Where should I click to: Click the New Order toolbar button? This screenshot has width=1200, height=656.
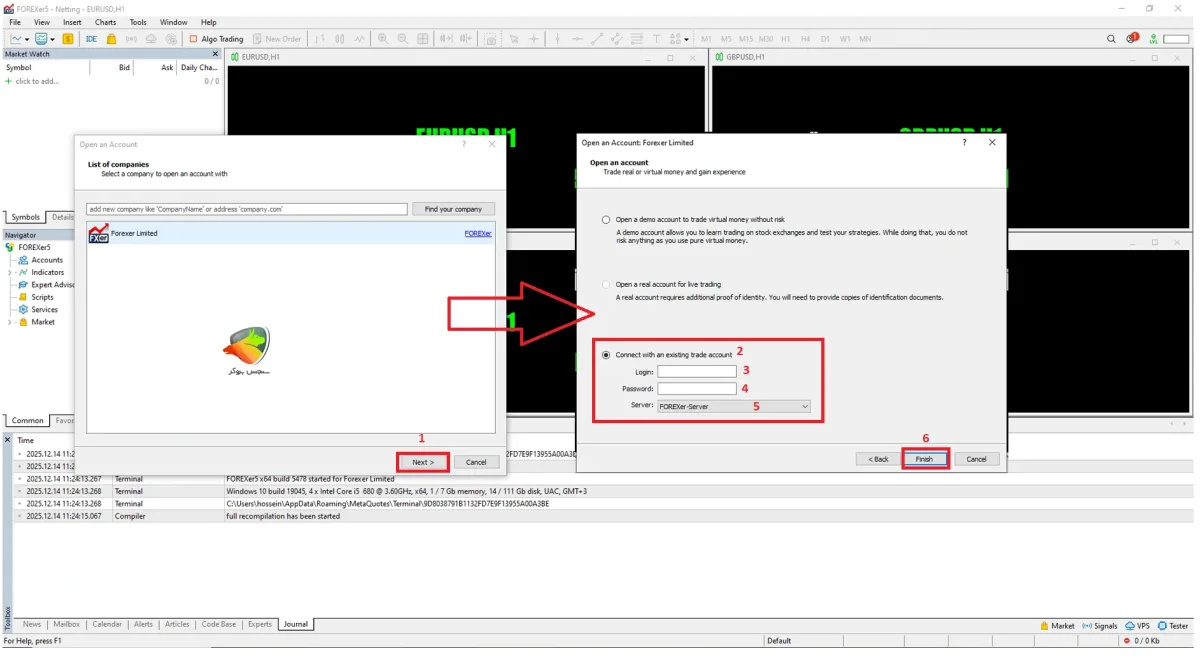coord(277,39)
